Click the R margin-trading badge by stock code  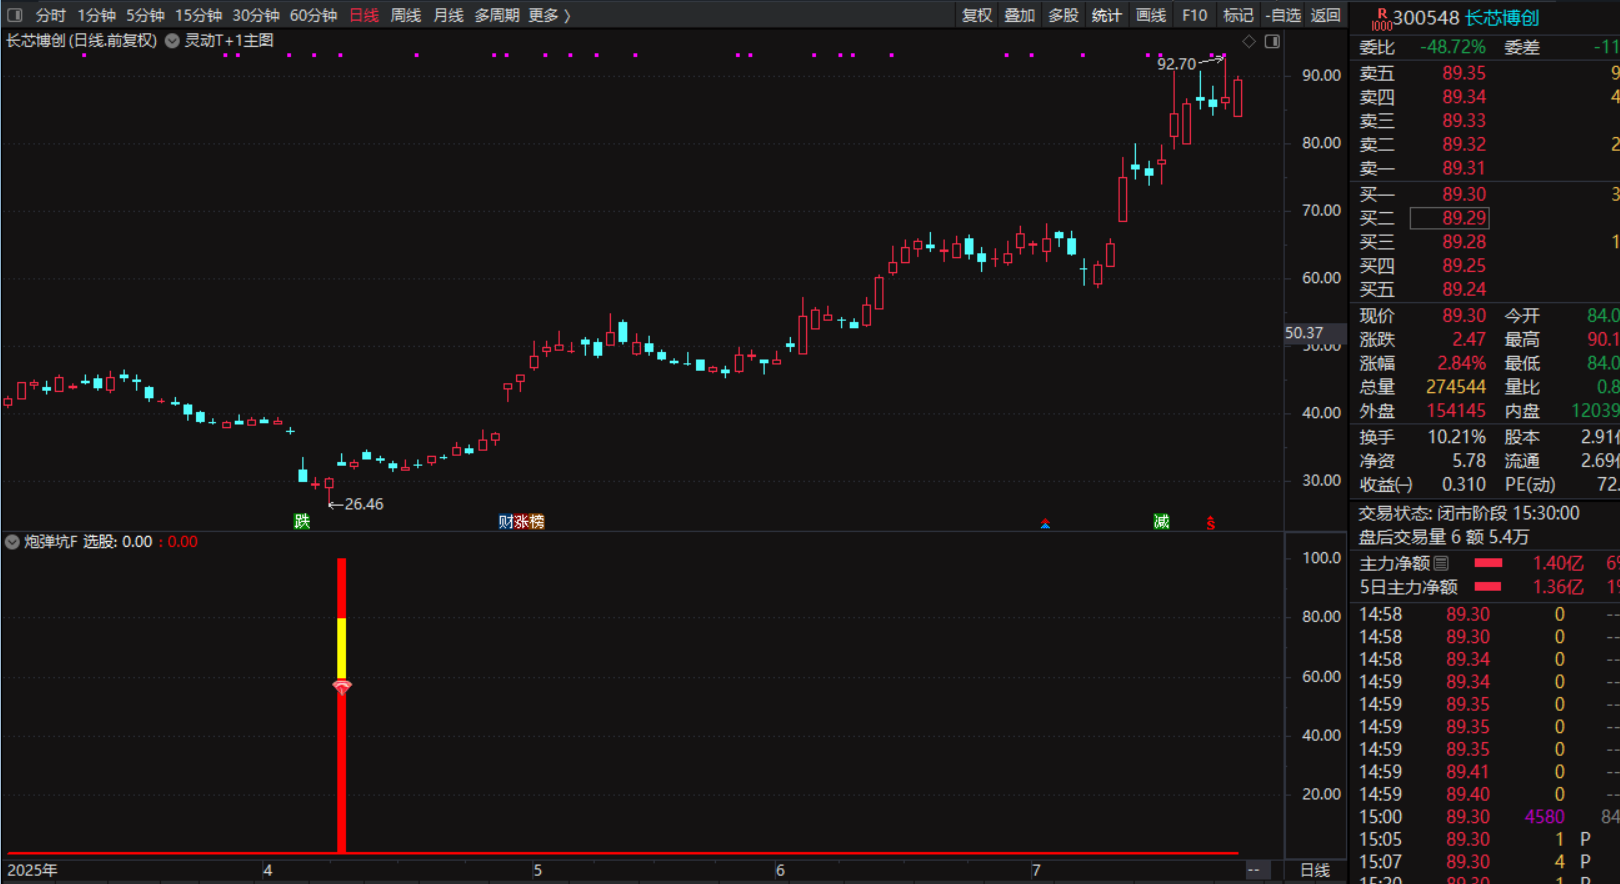pos(1381,15)
